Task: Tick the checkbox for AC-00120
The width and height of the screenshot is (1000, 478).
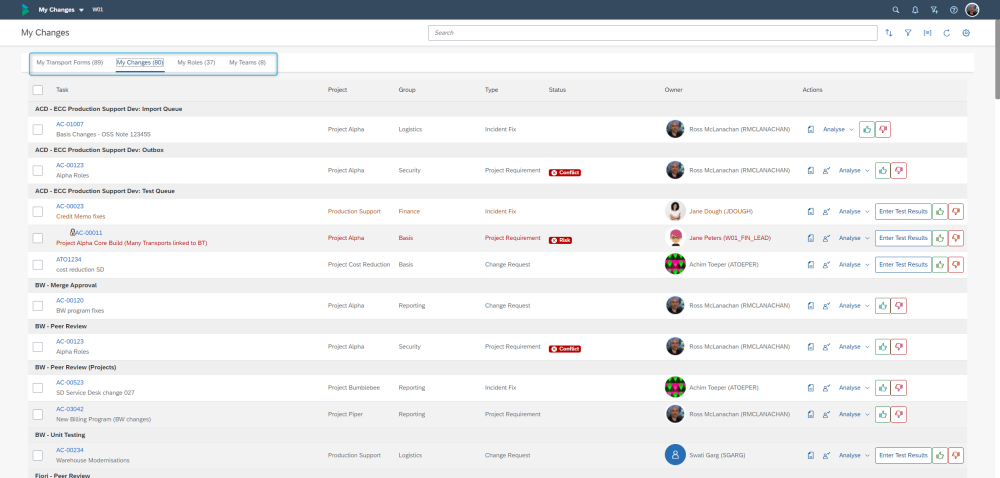Action: [x=38, y=305]
